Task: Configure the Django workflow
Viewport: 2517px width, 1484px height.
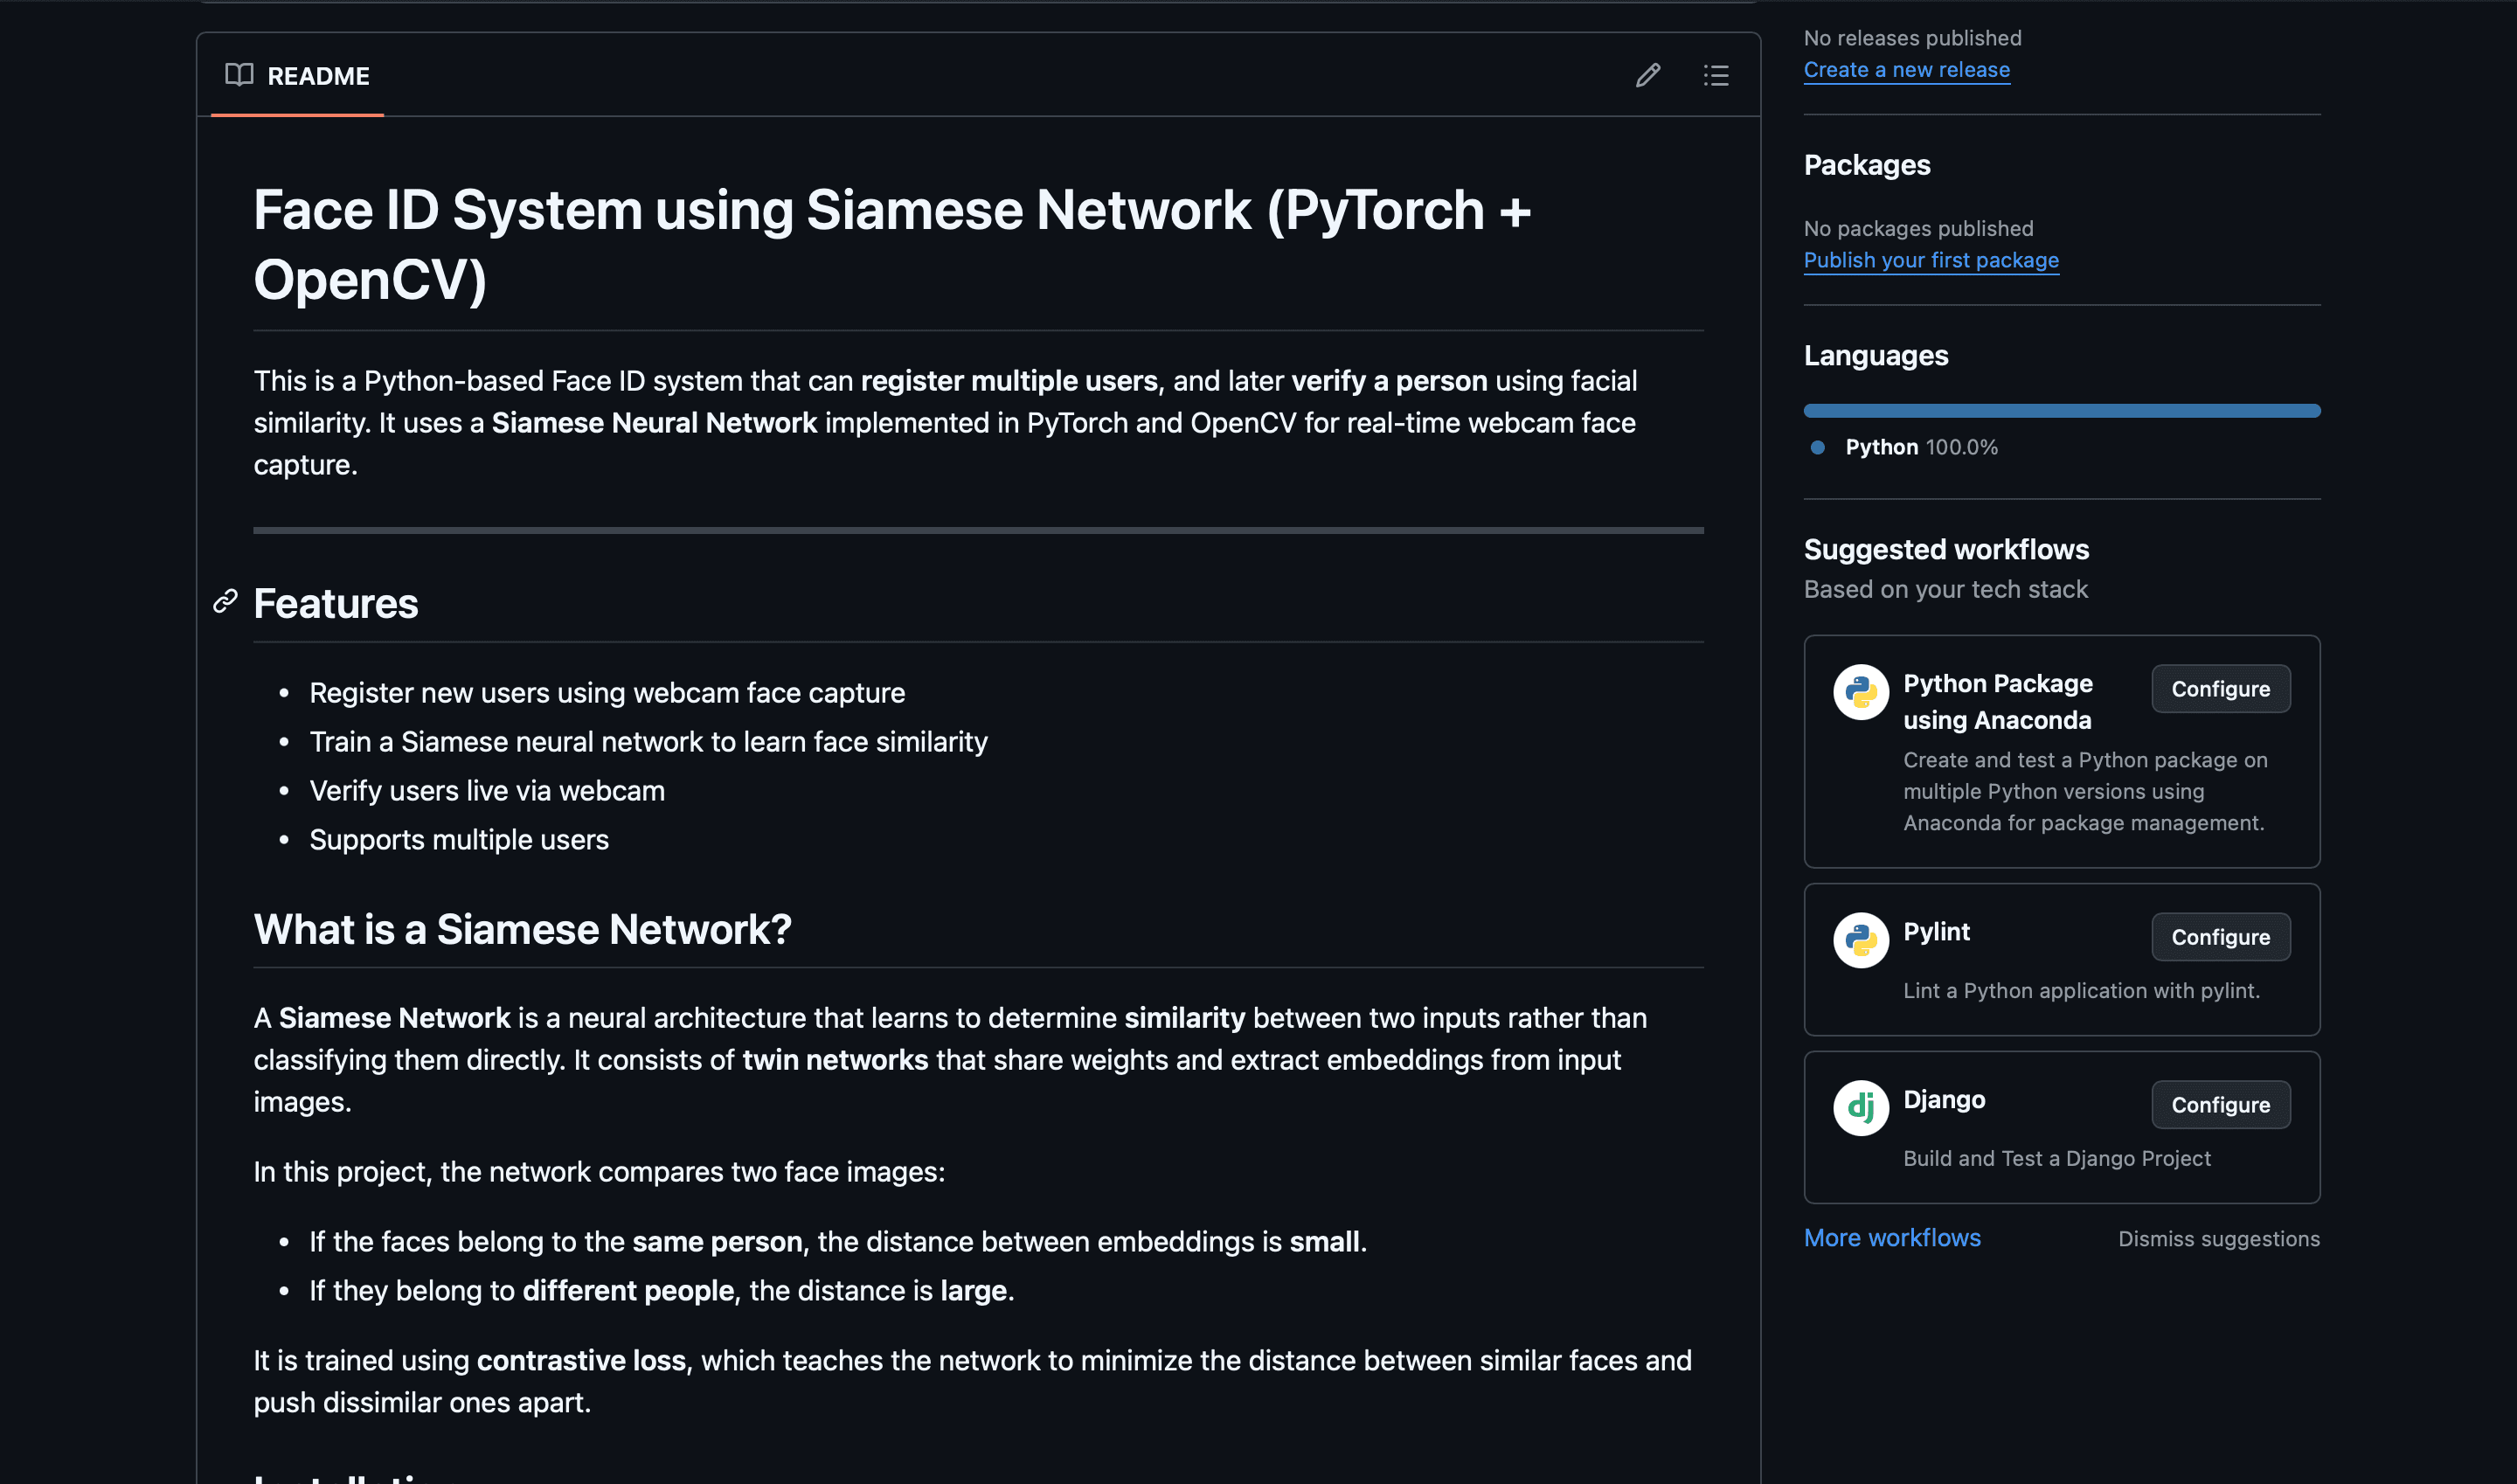Action: tap(2220, 1104)
